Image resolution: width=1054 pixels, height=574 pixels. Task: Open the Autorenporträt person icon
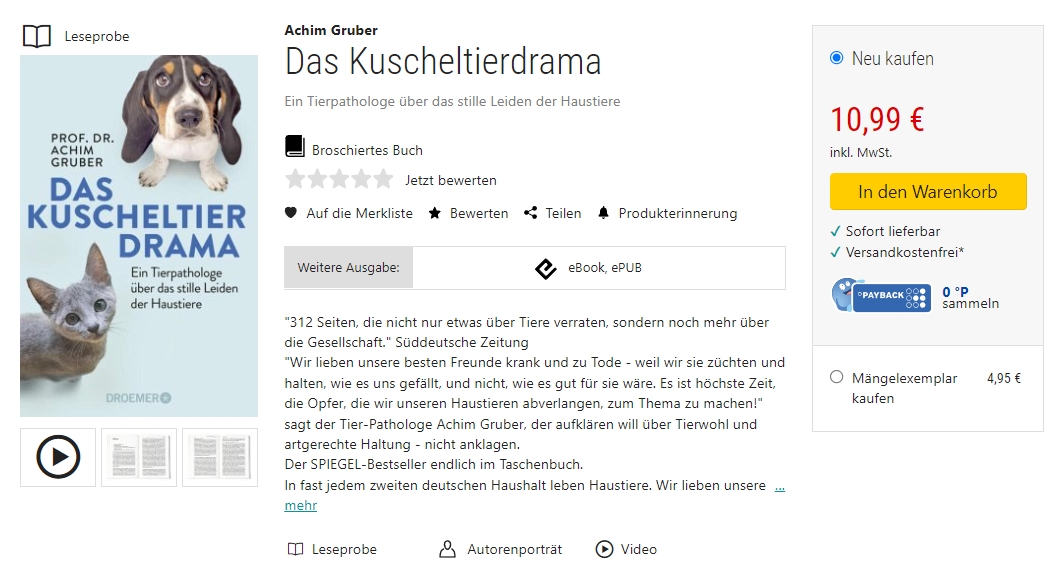click(448, 549)
